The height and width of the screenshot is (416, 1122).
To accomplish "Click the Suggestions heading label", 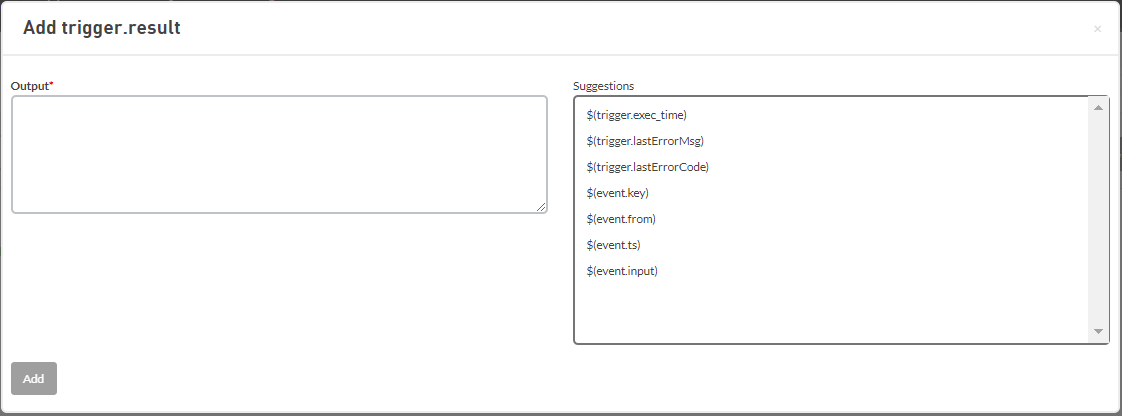I will point(603,85).
